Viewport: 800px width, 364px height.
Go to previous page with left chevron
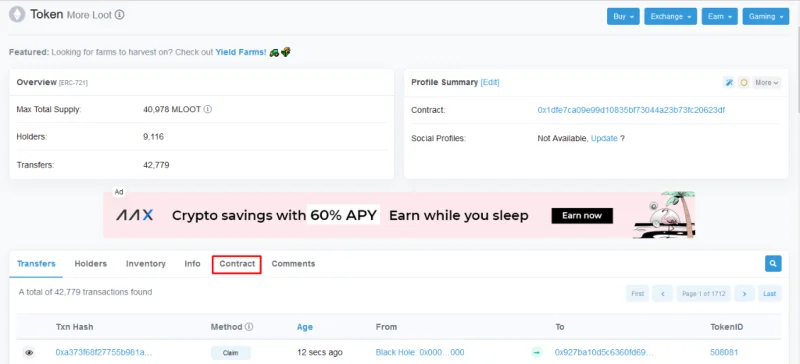[662, 294]
